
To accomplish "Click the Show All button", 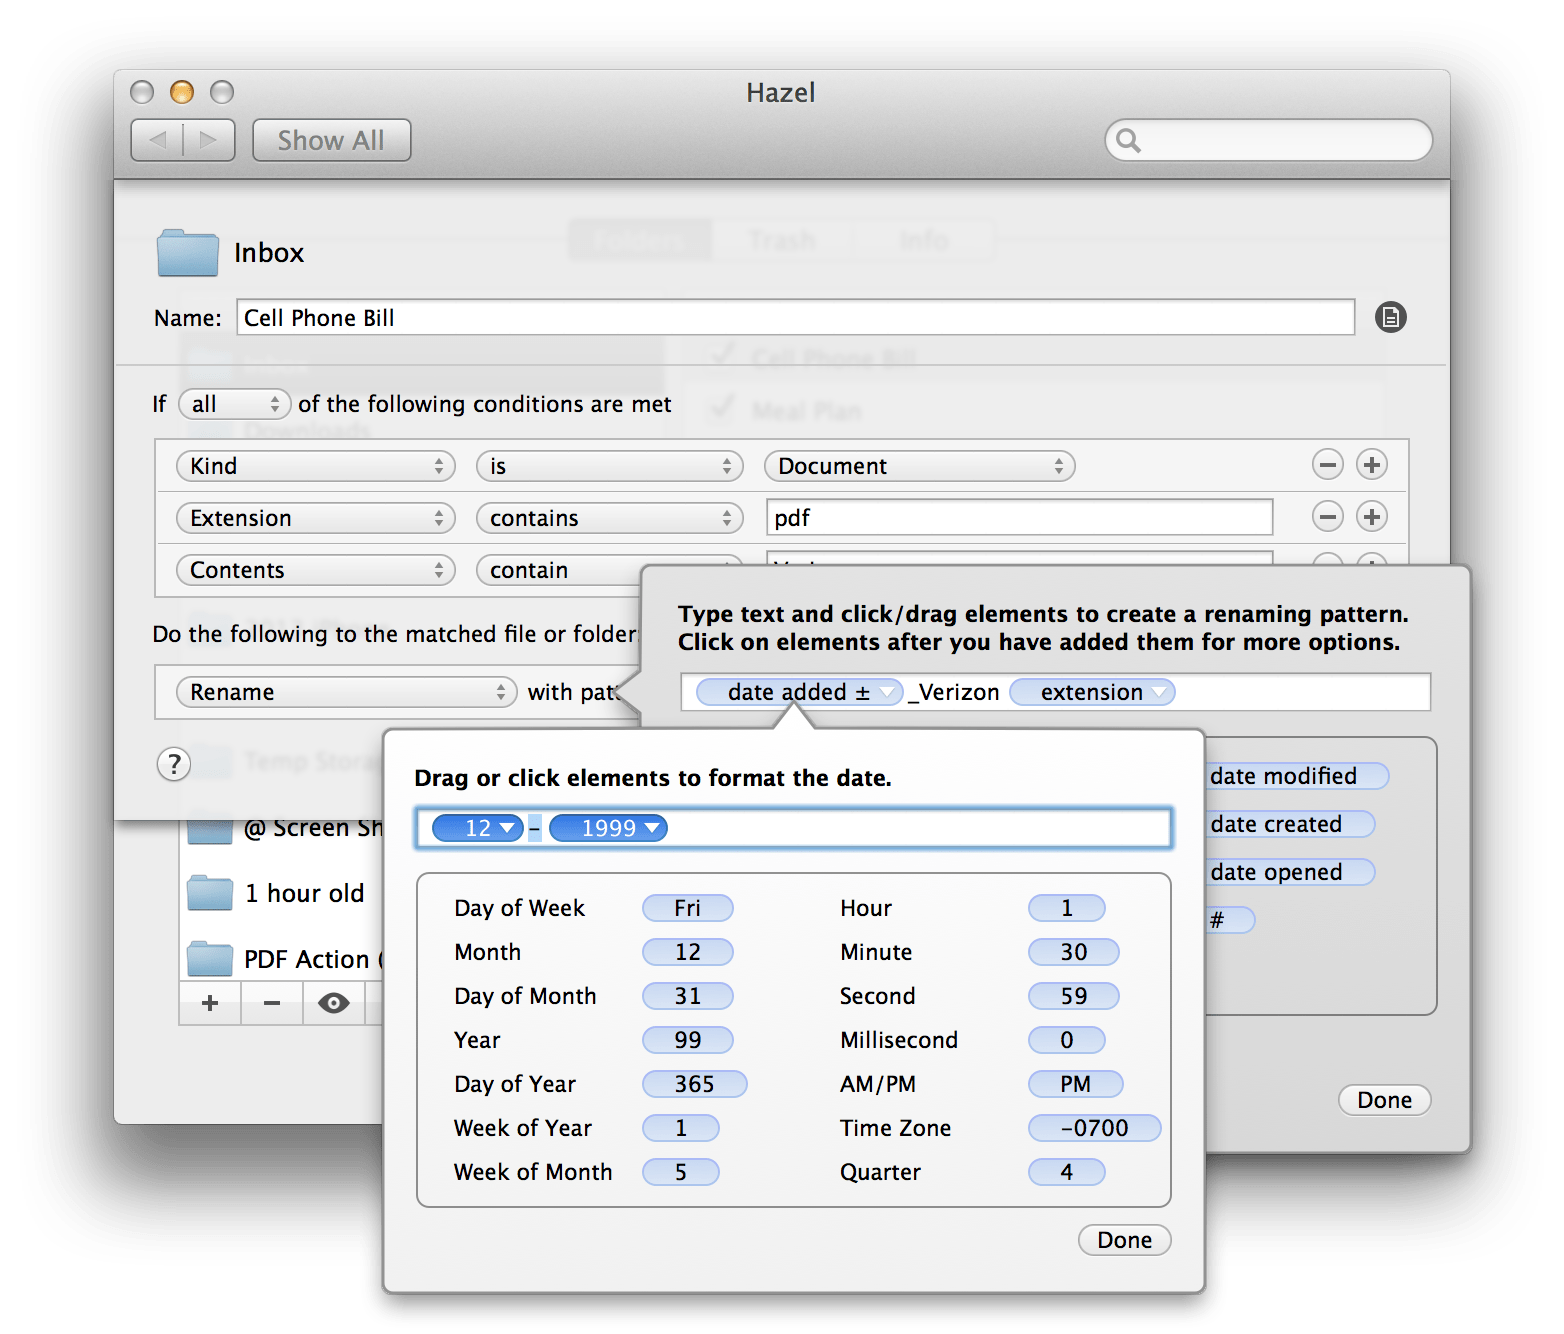I will pyautogui.click(x=331, y=140).
